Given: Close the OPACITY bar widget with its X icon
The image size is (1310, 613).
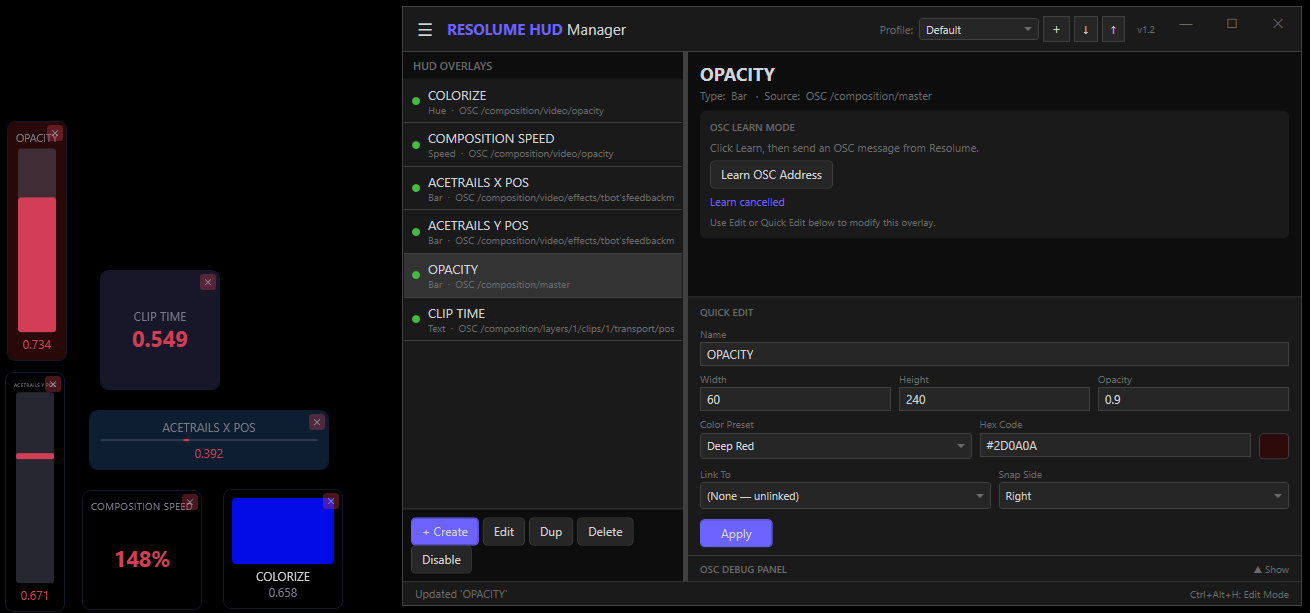Looking at the screenshot, I should coord(55,133).
